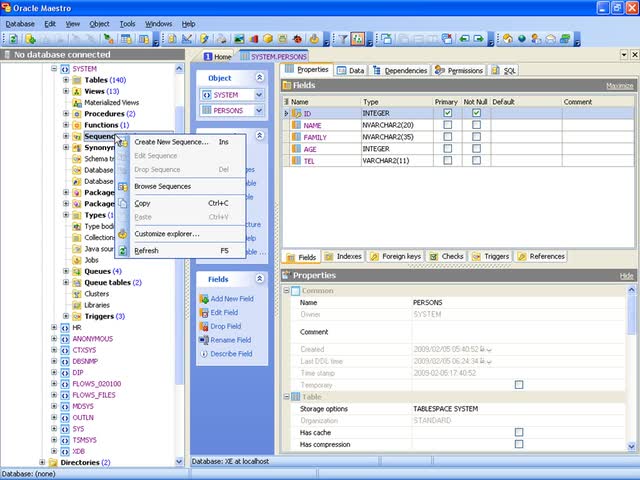Collapse the SYSTEM schema node
The width and height of the screenshot is (640, 480).
(54, 69)
